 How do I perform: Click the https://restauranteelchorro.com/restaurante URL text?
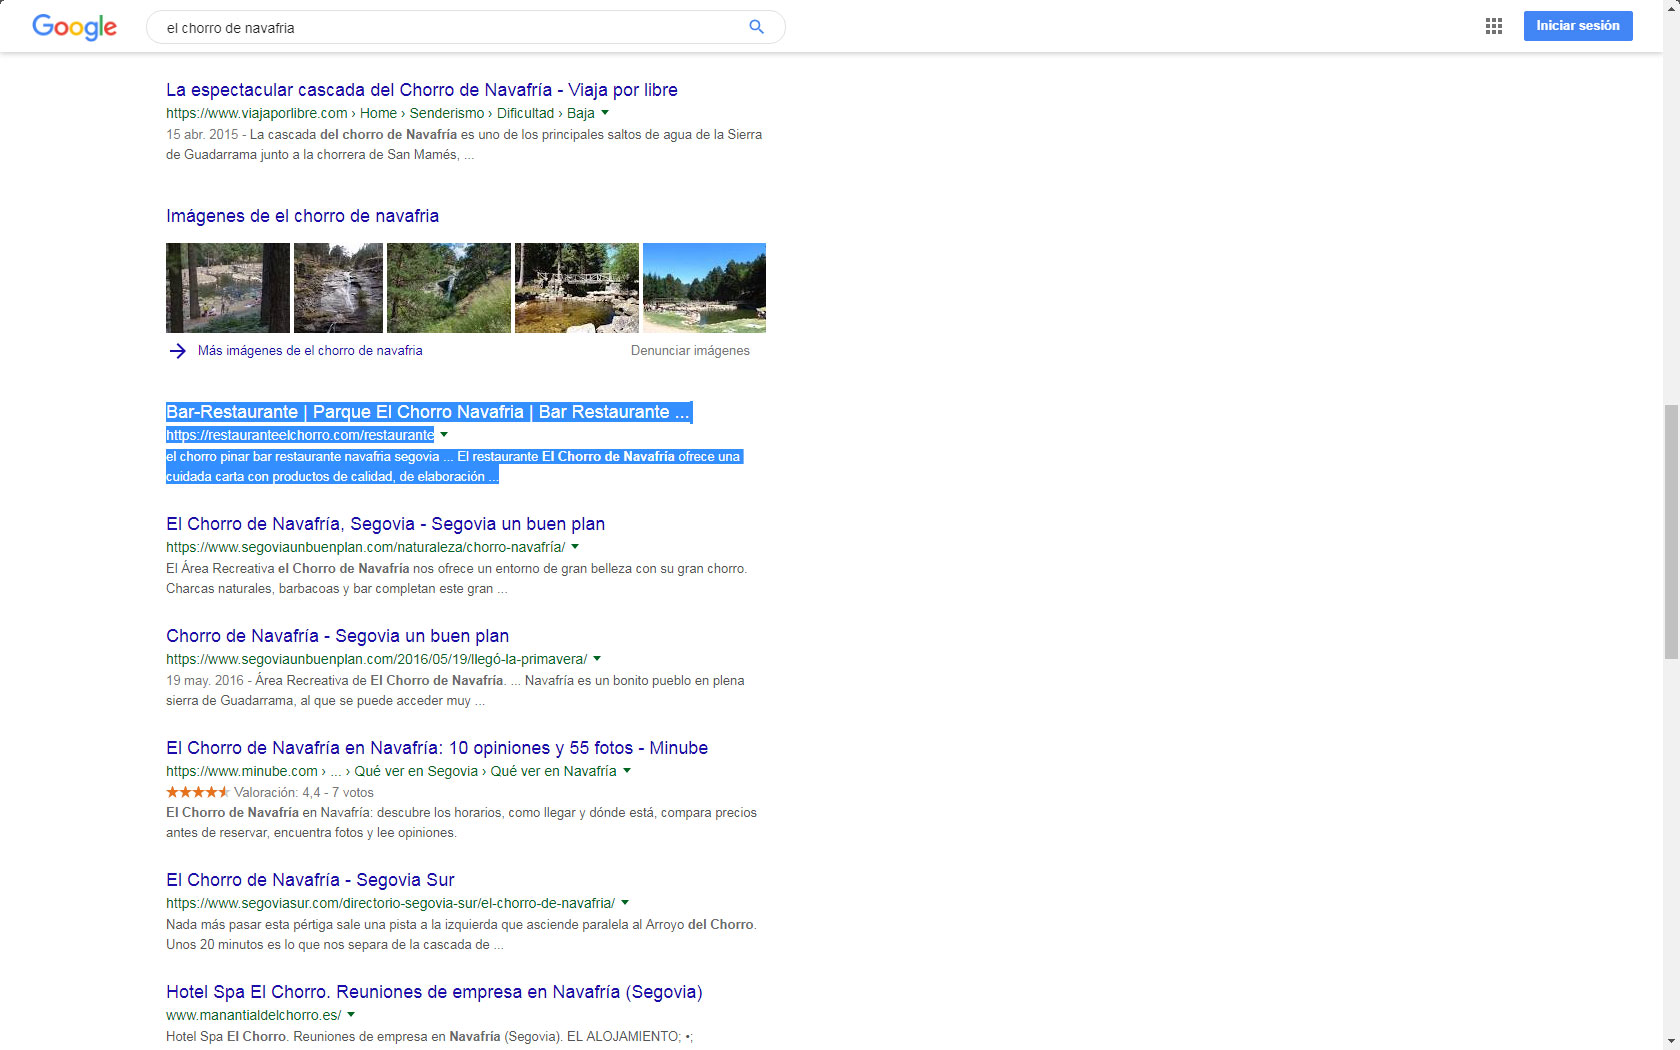tap(300, 435)
